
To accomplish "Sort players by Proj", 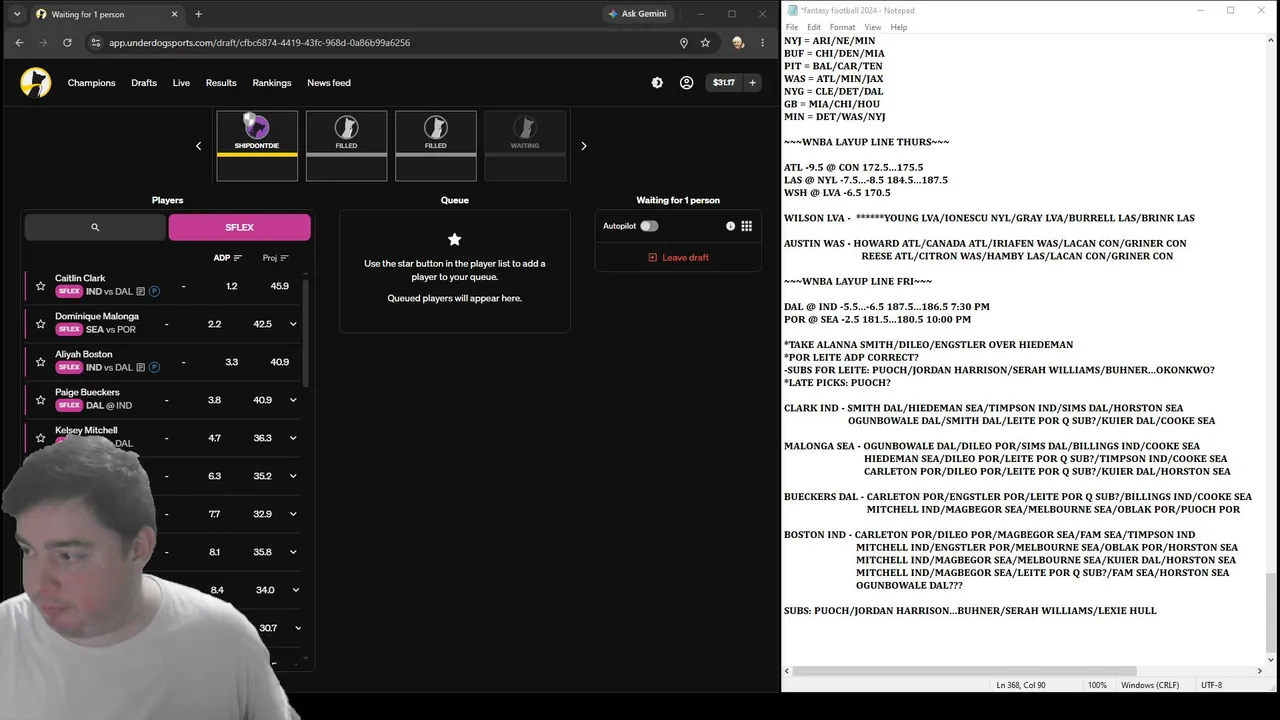I will 275,258.
